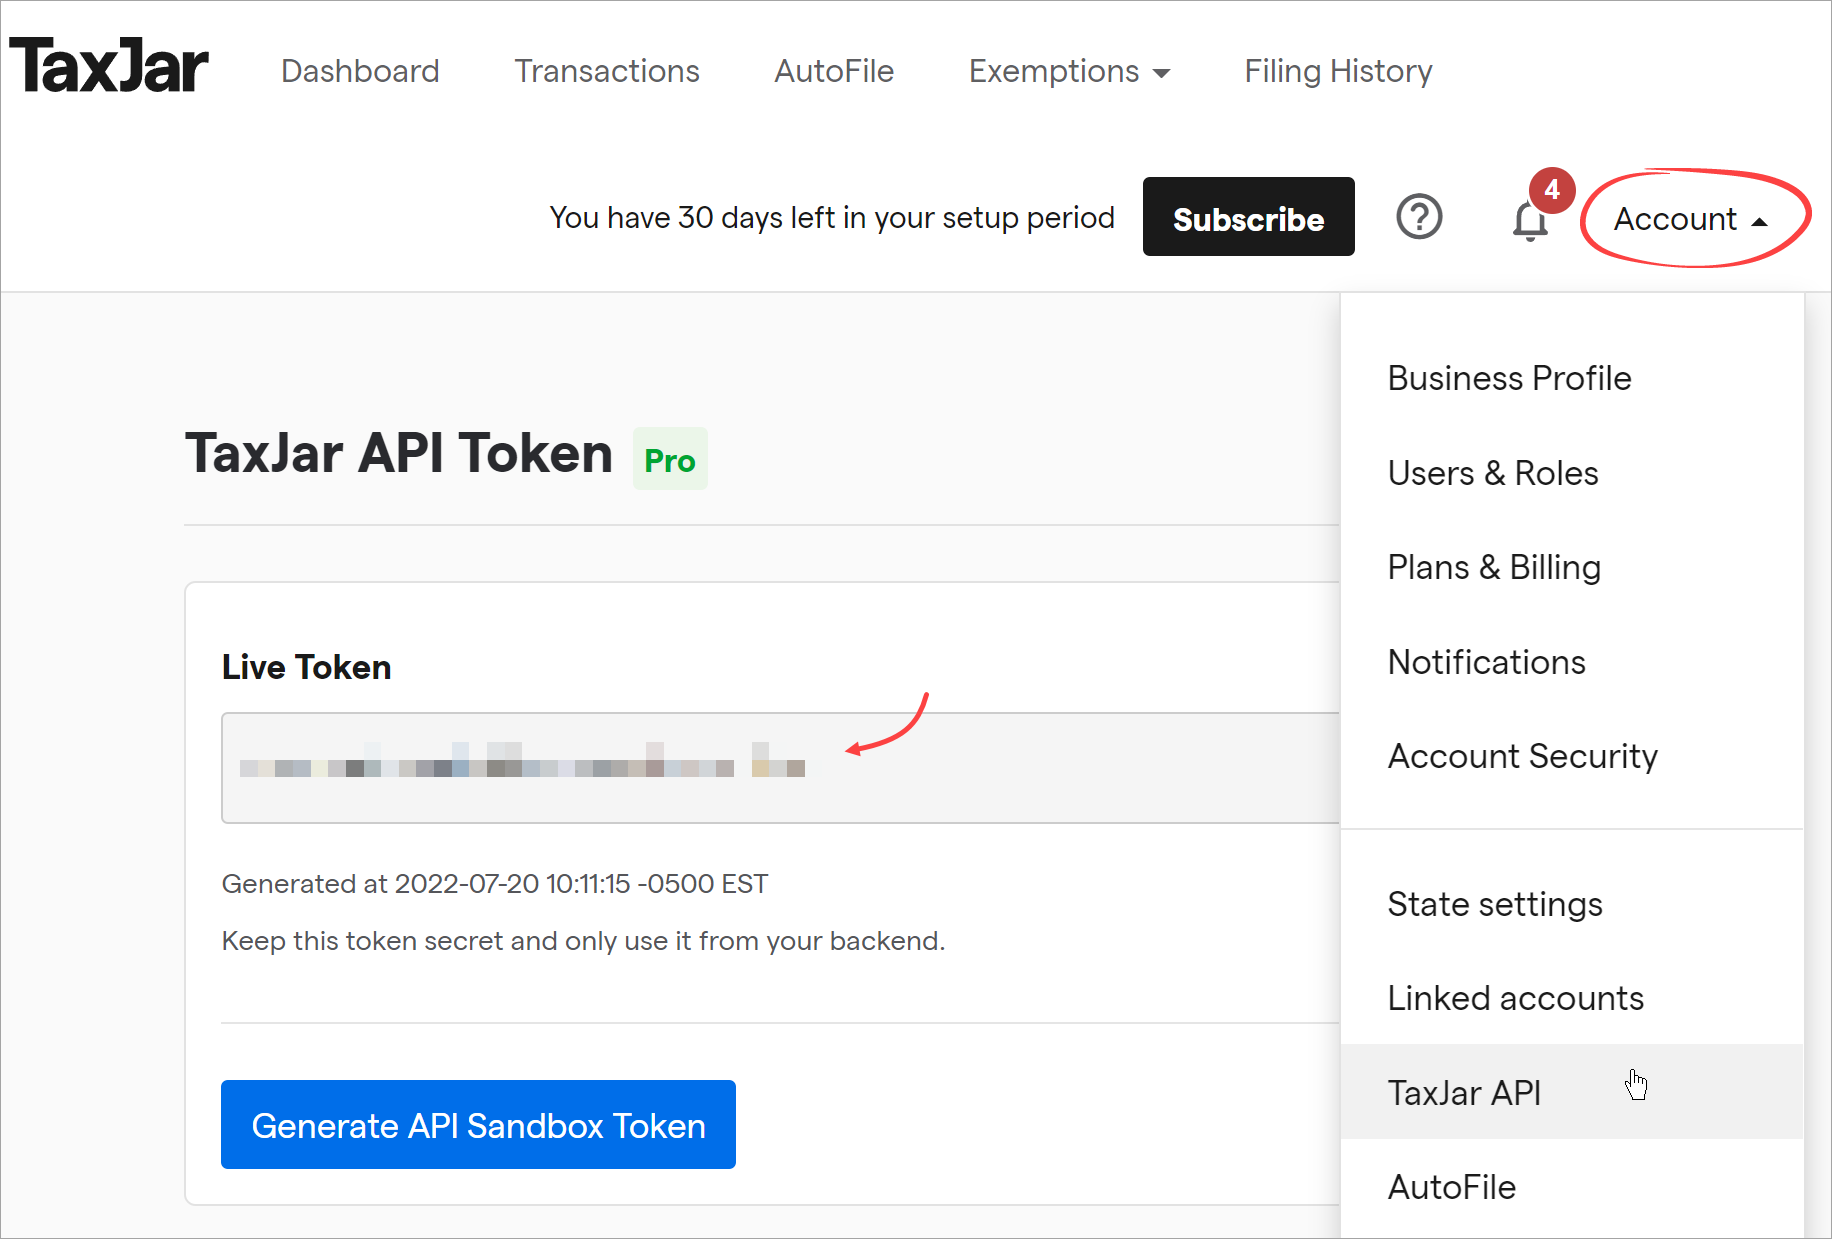This screenshot has height=1239, width=1832.
Task: Open AutoFile in top navigation
Action: [x=834, y=71]
